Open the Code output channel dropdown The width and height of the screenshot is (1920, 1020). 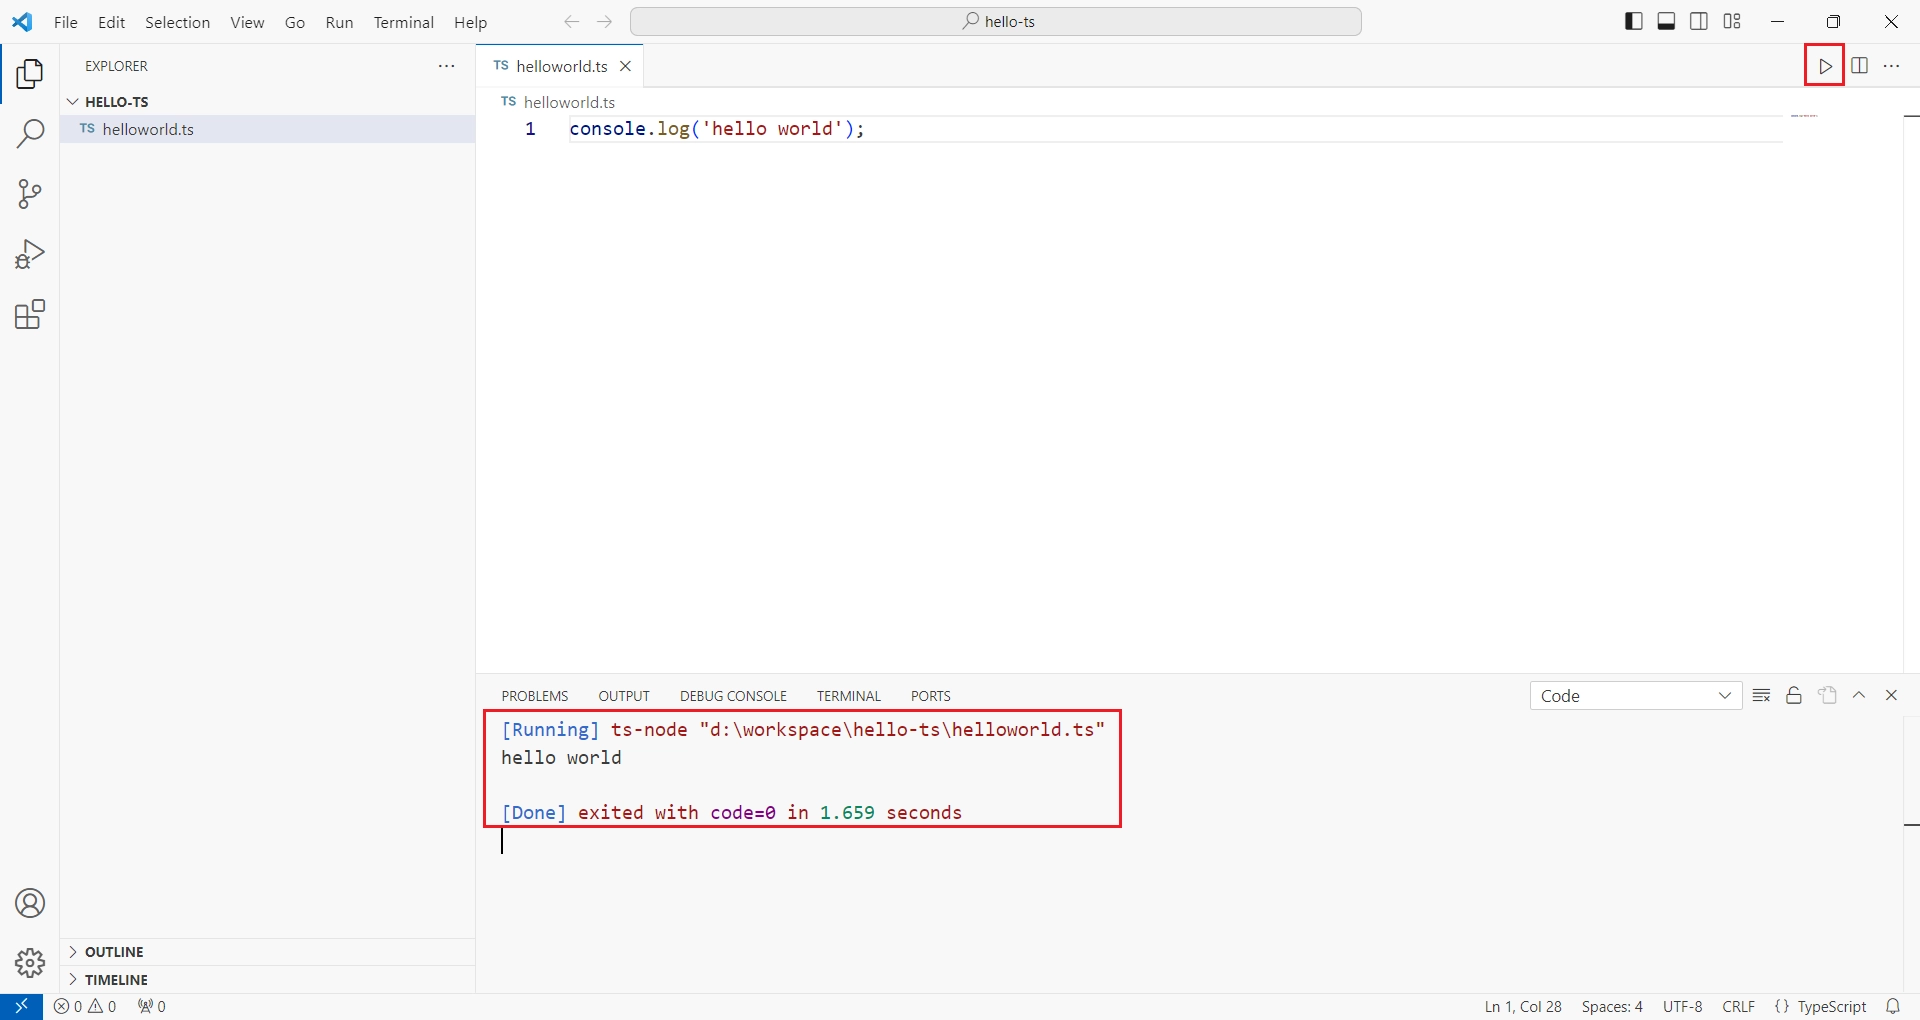[x=1635, y=696]
